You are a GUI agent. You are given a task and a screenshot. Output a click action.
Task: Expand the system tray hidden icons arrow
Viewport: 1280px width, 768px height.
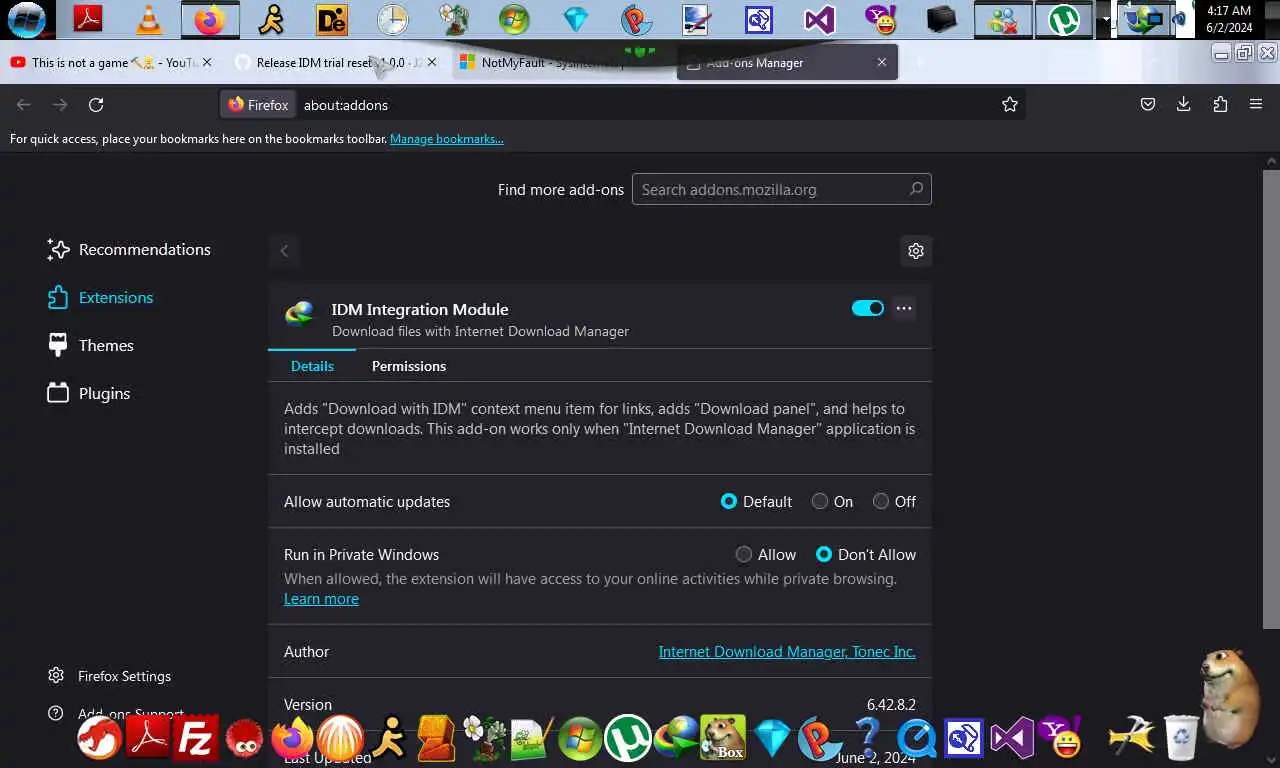pos(1106,19)
